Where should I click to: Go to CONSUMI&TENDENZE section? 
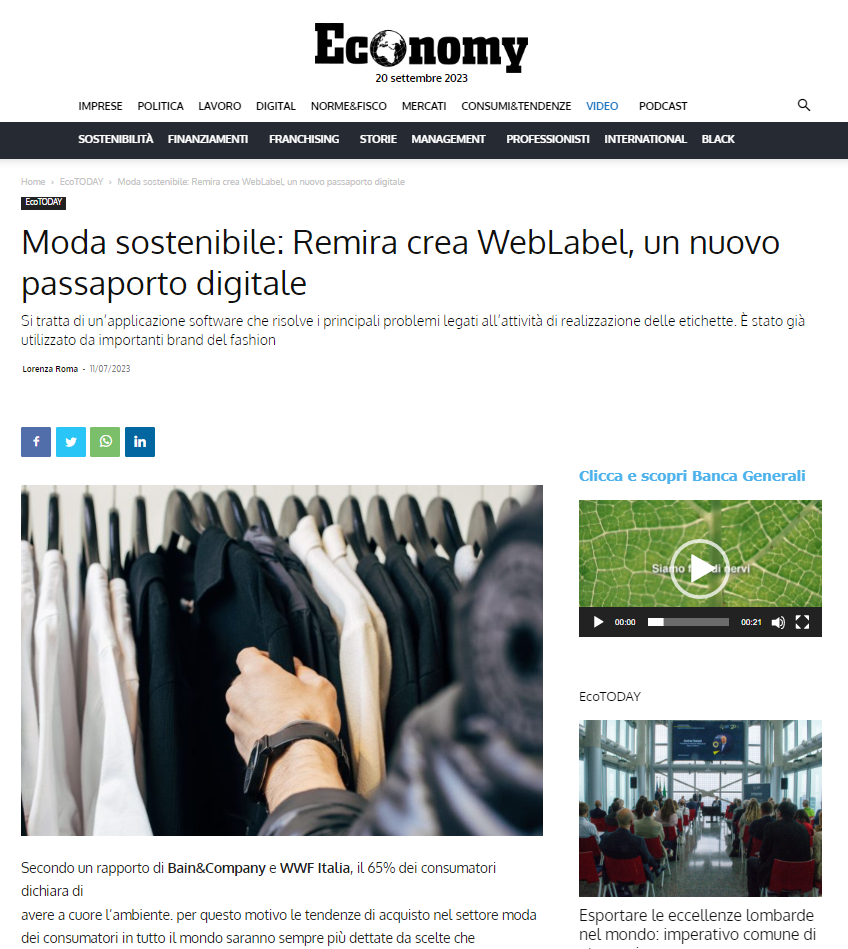pos(516,106)
